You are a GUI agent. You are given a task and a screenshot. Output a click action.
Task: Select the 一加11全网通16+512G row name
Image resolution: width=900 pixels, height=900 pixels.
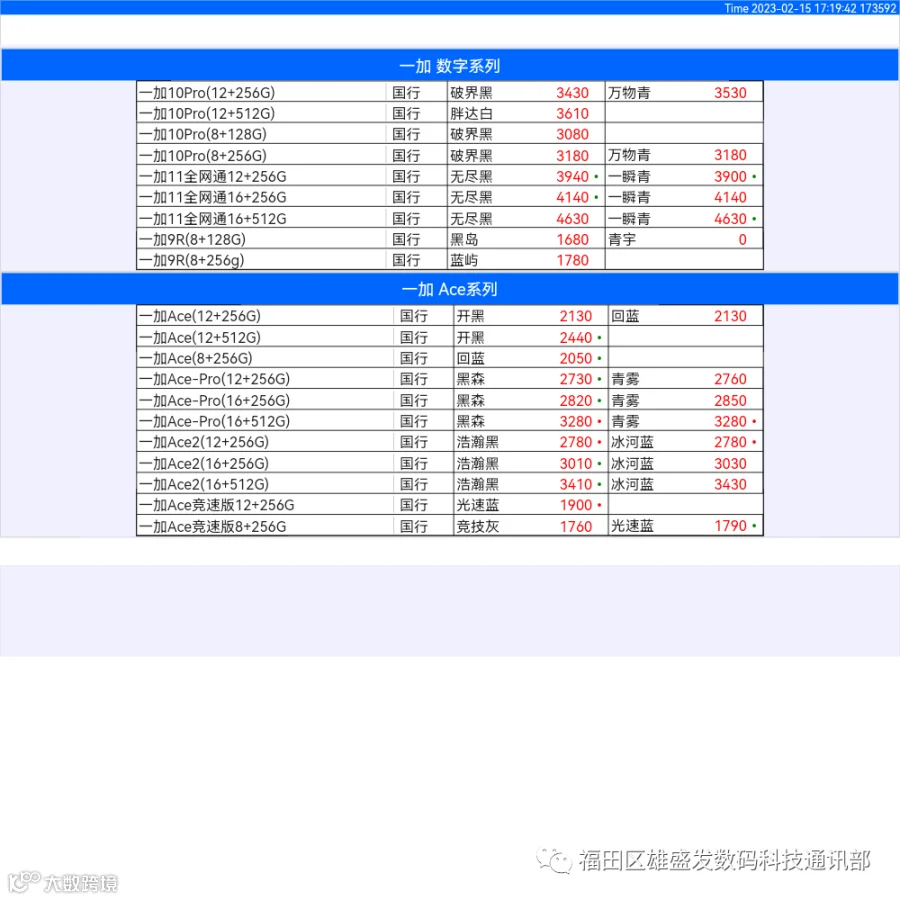coord(213,218)
